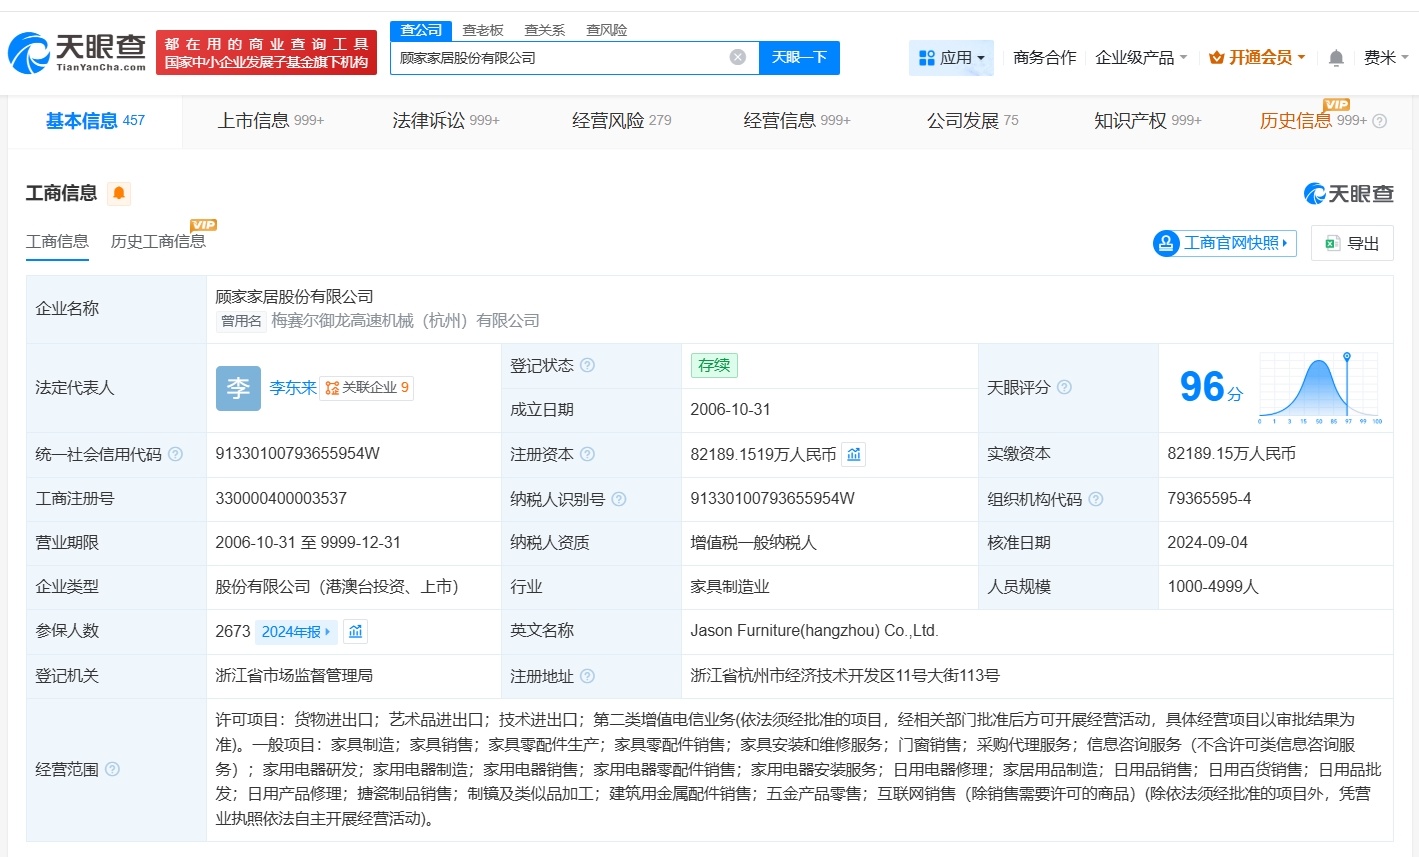The width and height of the screenshot is (1419, 857).
Task: Open notifications bell icon in header
Action: tap(1335, 58)
